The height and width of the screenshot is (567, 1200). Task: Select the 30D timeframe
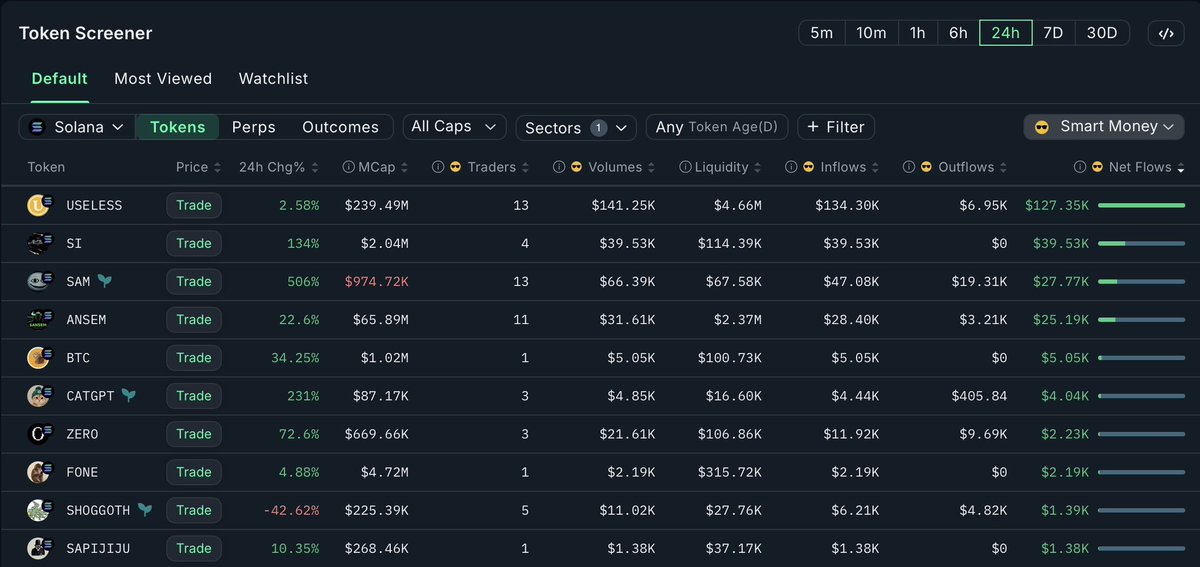1102,33
